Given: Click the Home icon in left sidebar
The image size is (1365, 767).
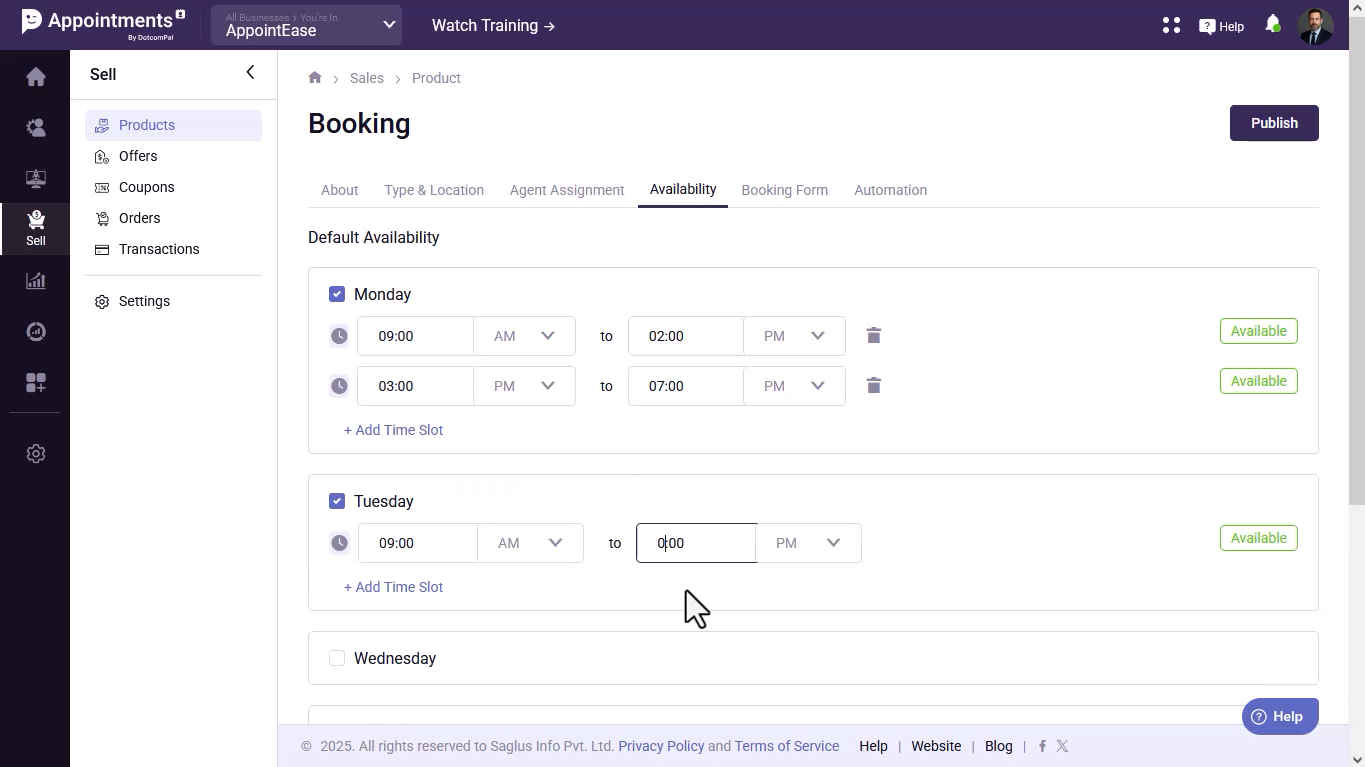Looking at the screenshot, I should (36, 77).
